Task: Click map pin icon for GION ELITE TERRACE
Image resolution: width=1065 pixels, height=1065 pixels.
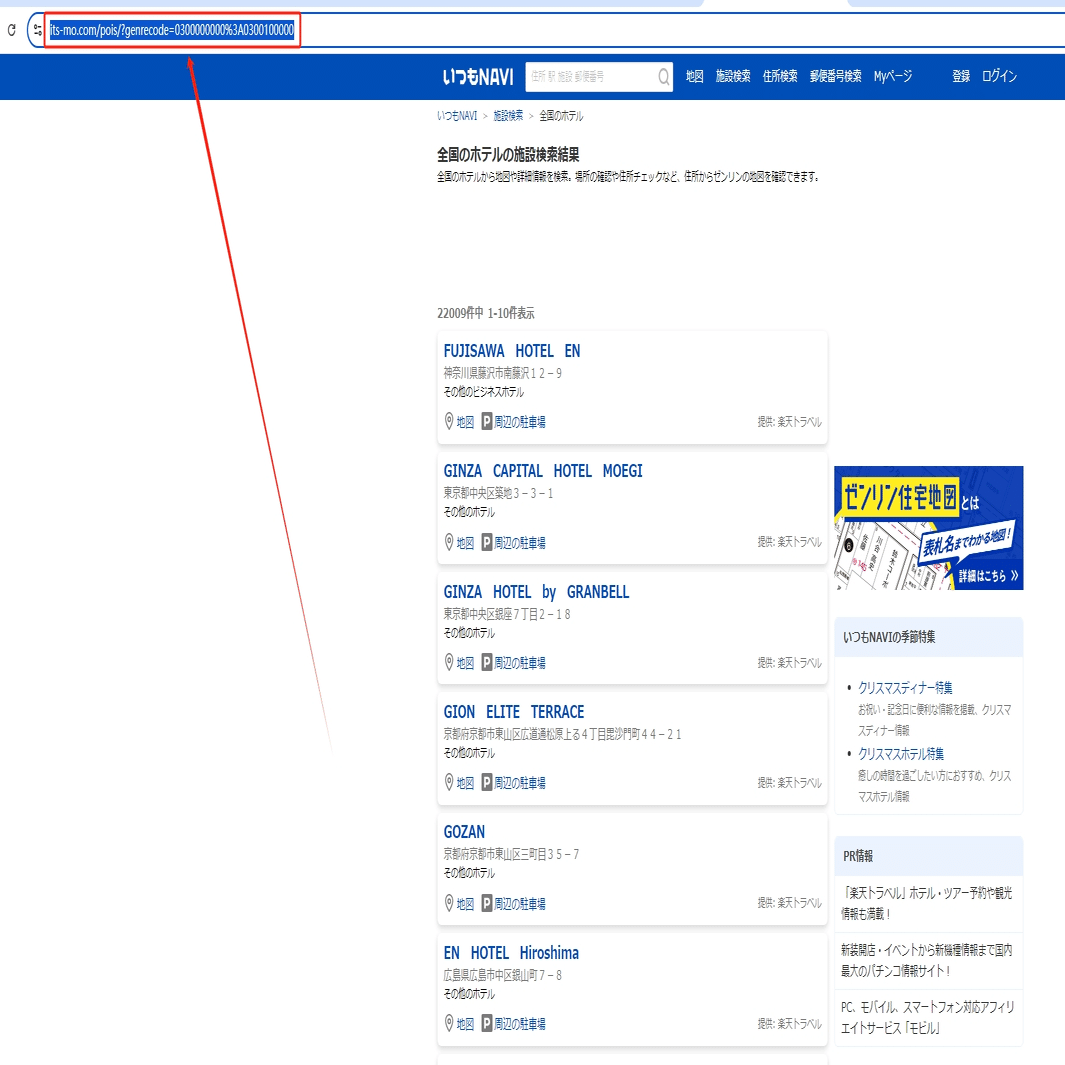Action: pyautogui.click(x=449, y=782)
